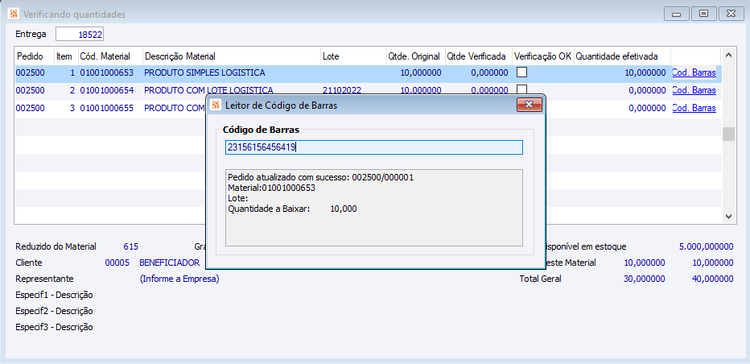
Task: Close the Verificando quantidades window
Action: coord(731,14)
